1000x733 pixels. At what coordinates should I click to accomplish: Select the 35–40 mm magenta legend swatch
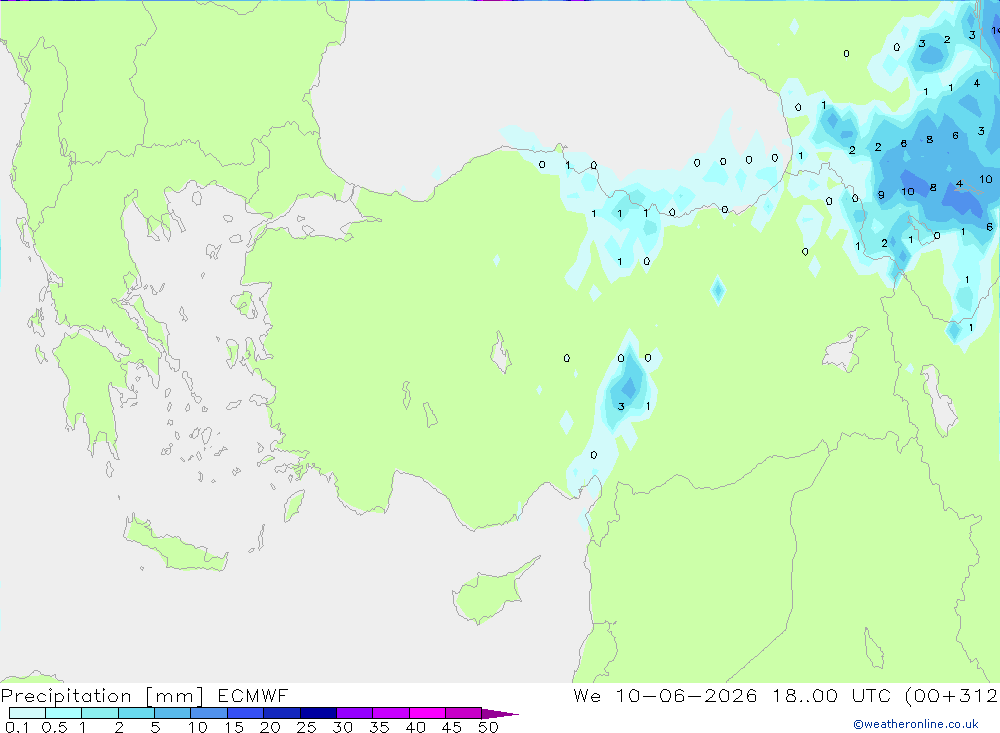(390, 713)
